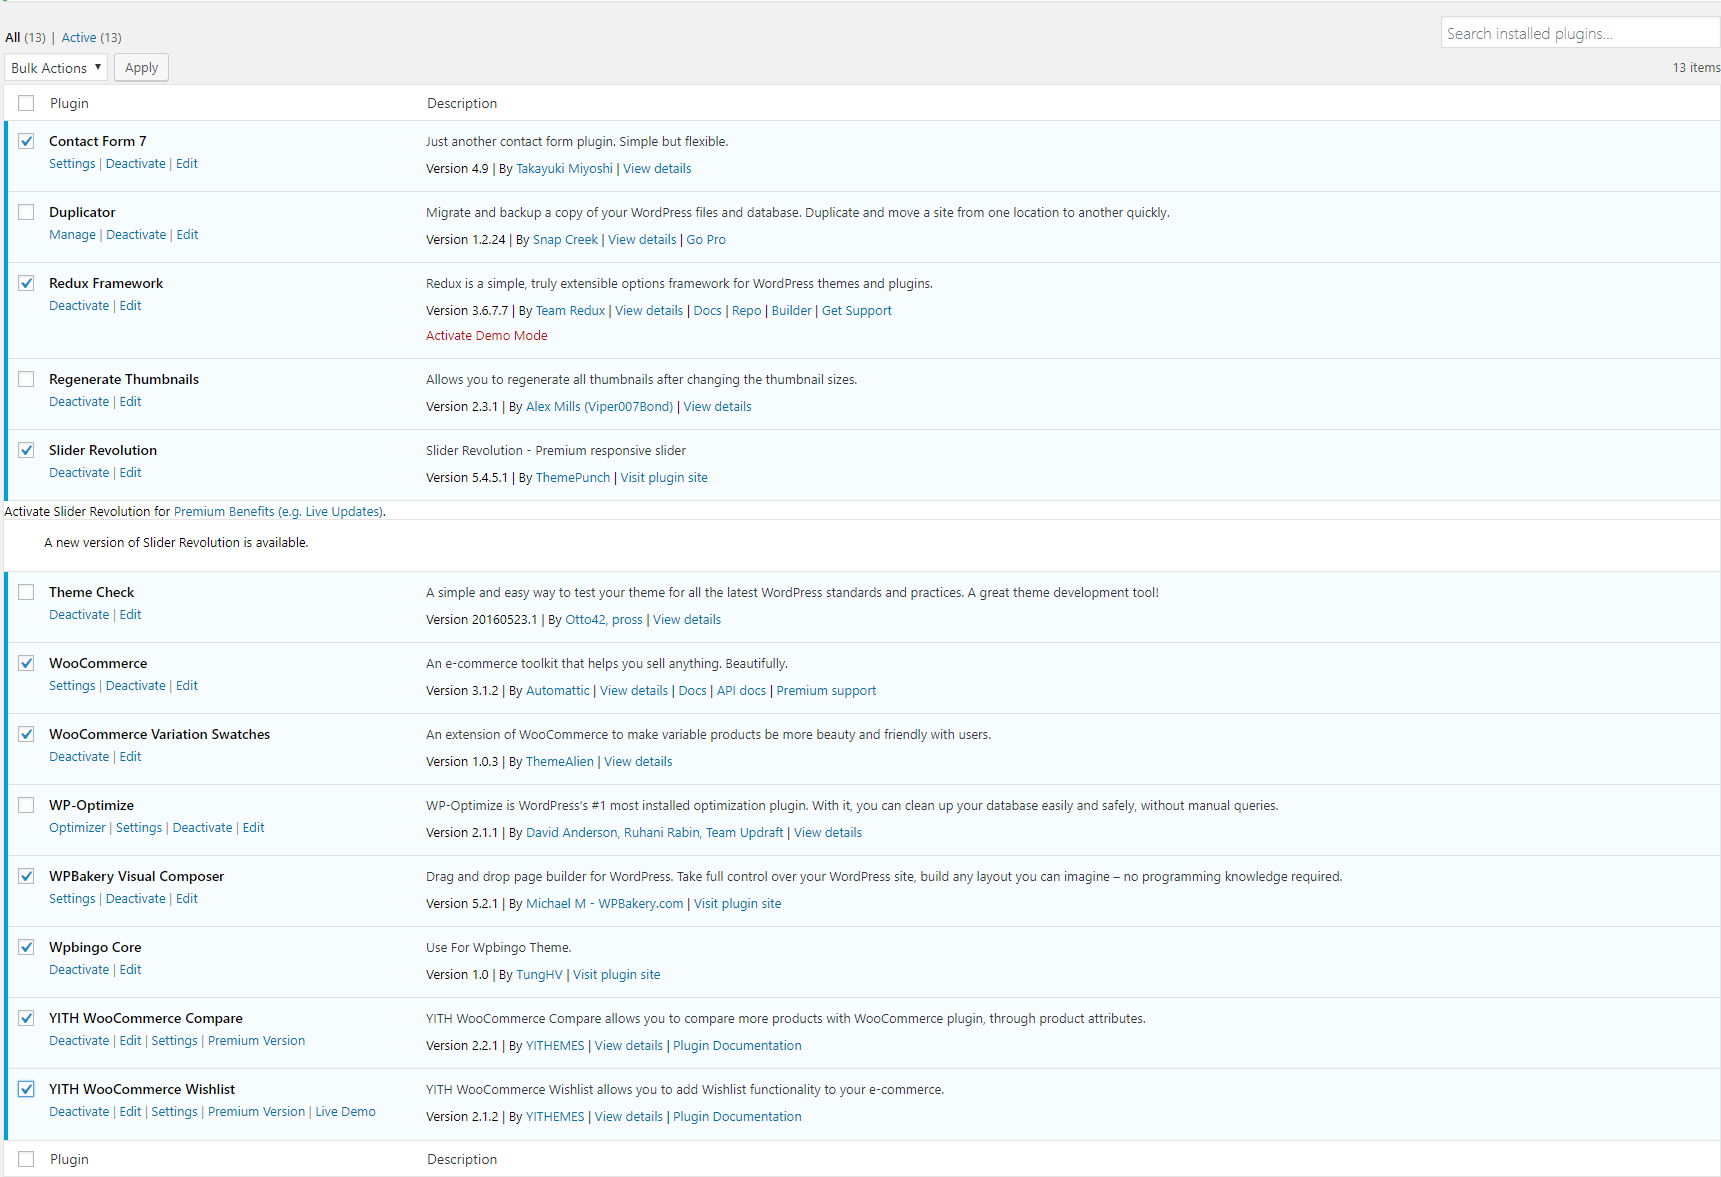Click Activate Demo Mode for Redux
This screenshot has height=1177, width=1721.
click(486, 336)
